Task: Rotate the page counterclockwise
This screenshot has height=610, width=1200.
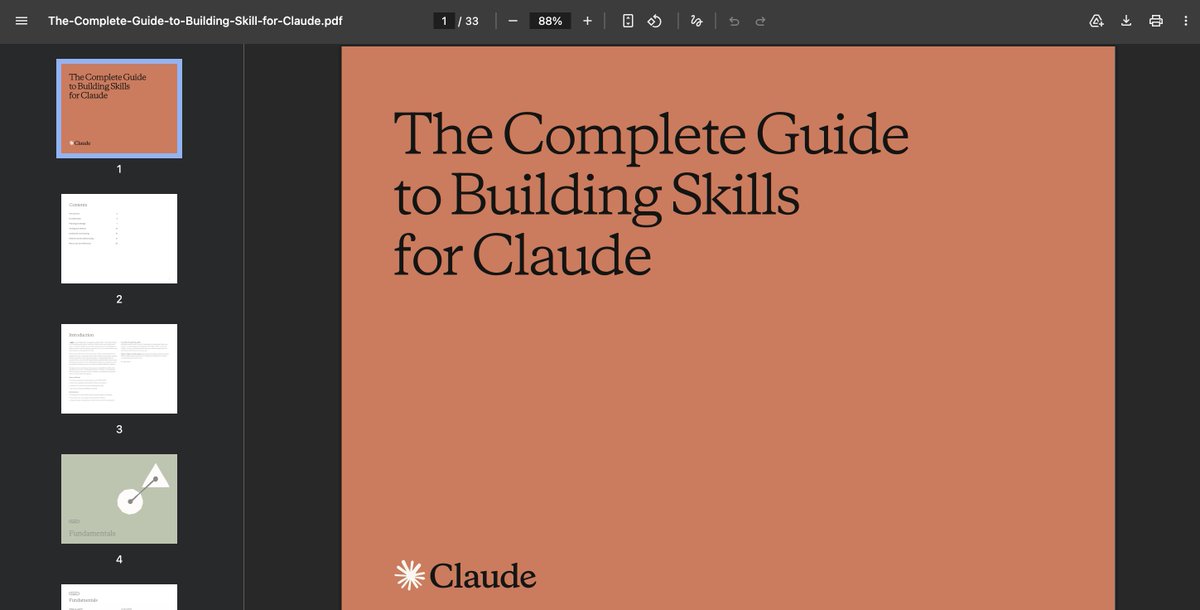Action: pos(654,20)
